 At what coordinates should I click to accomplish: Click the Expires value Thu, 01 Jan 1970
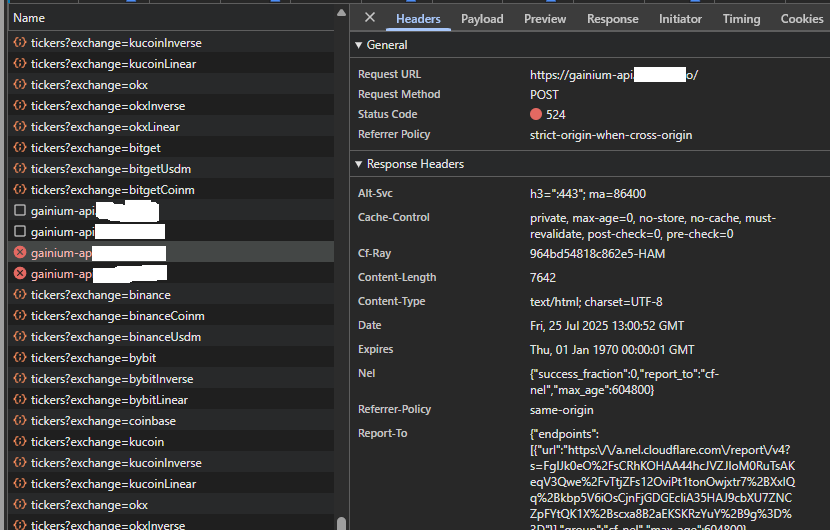click(612, 349)
